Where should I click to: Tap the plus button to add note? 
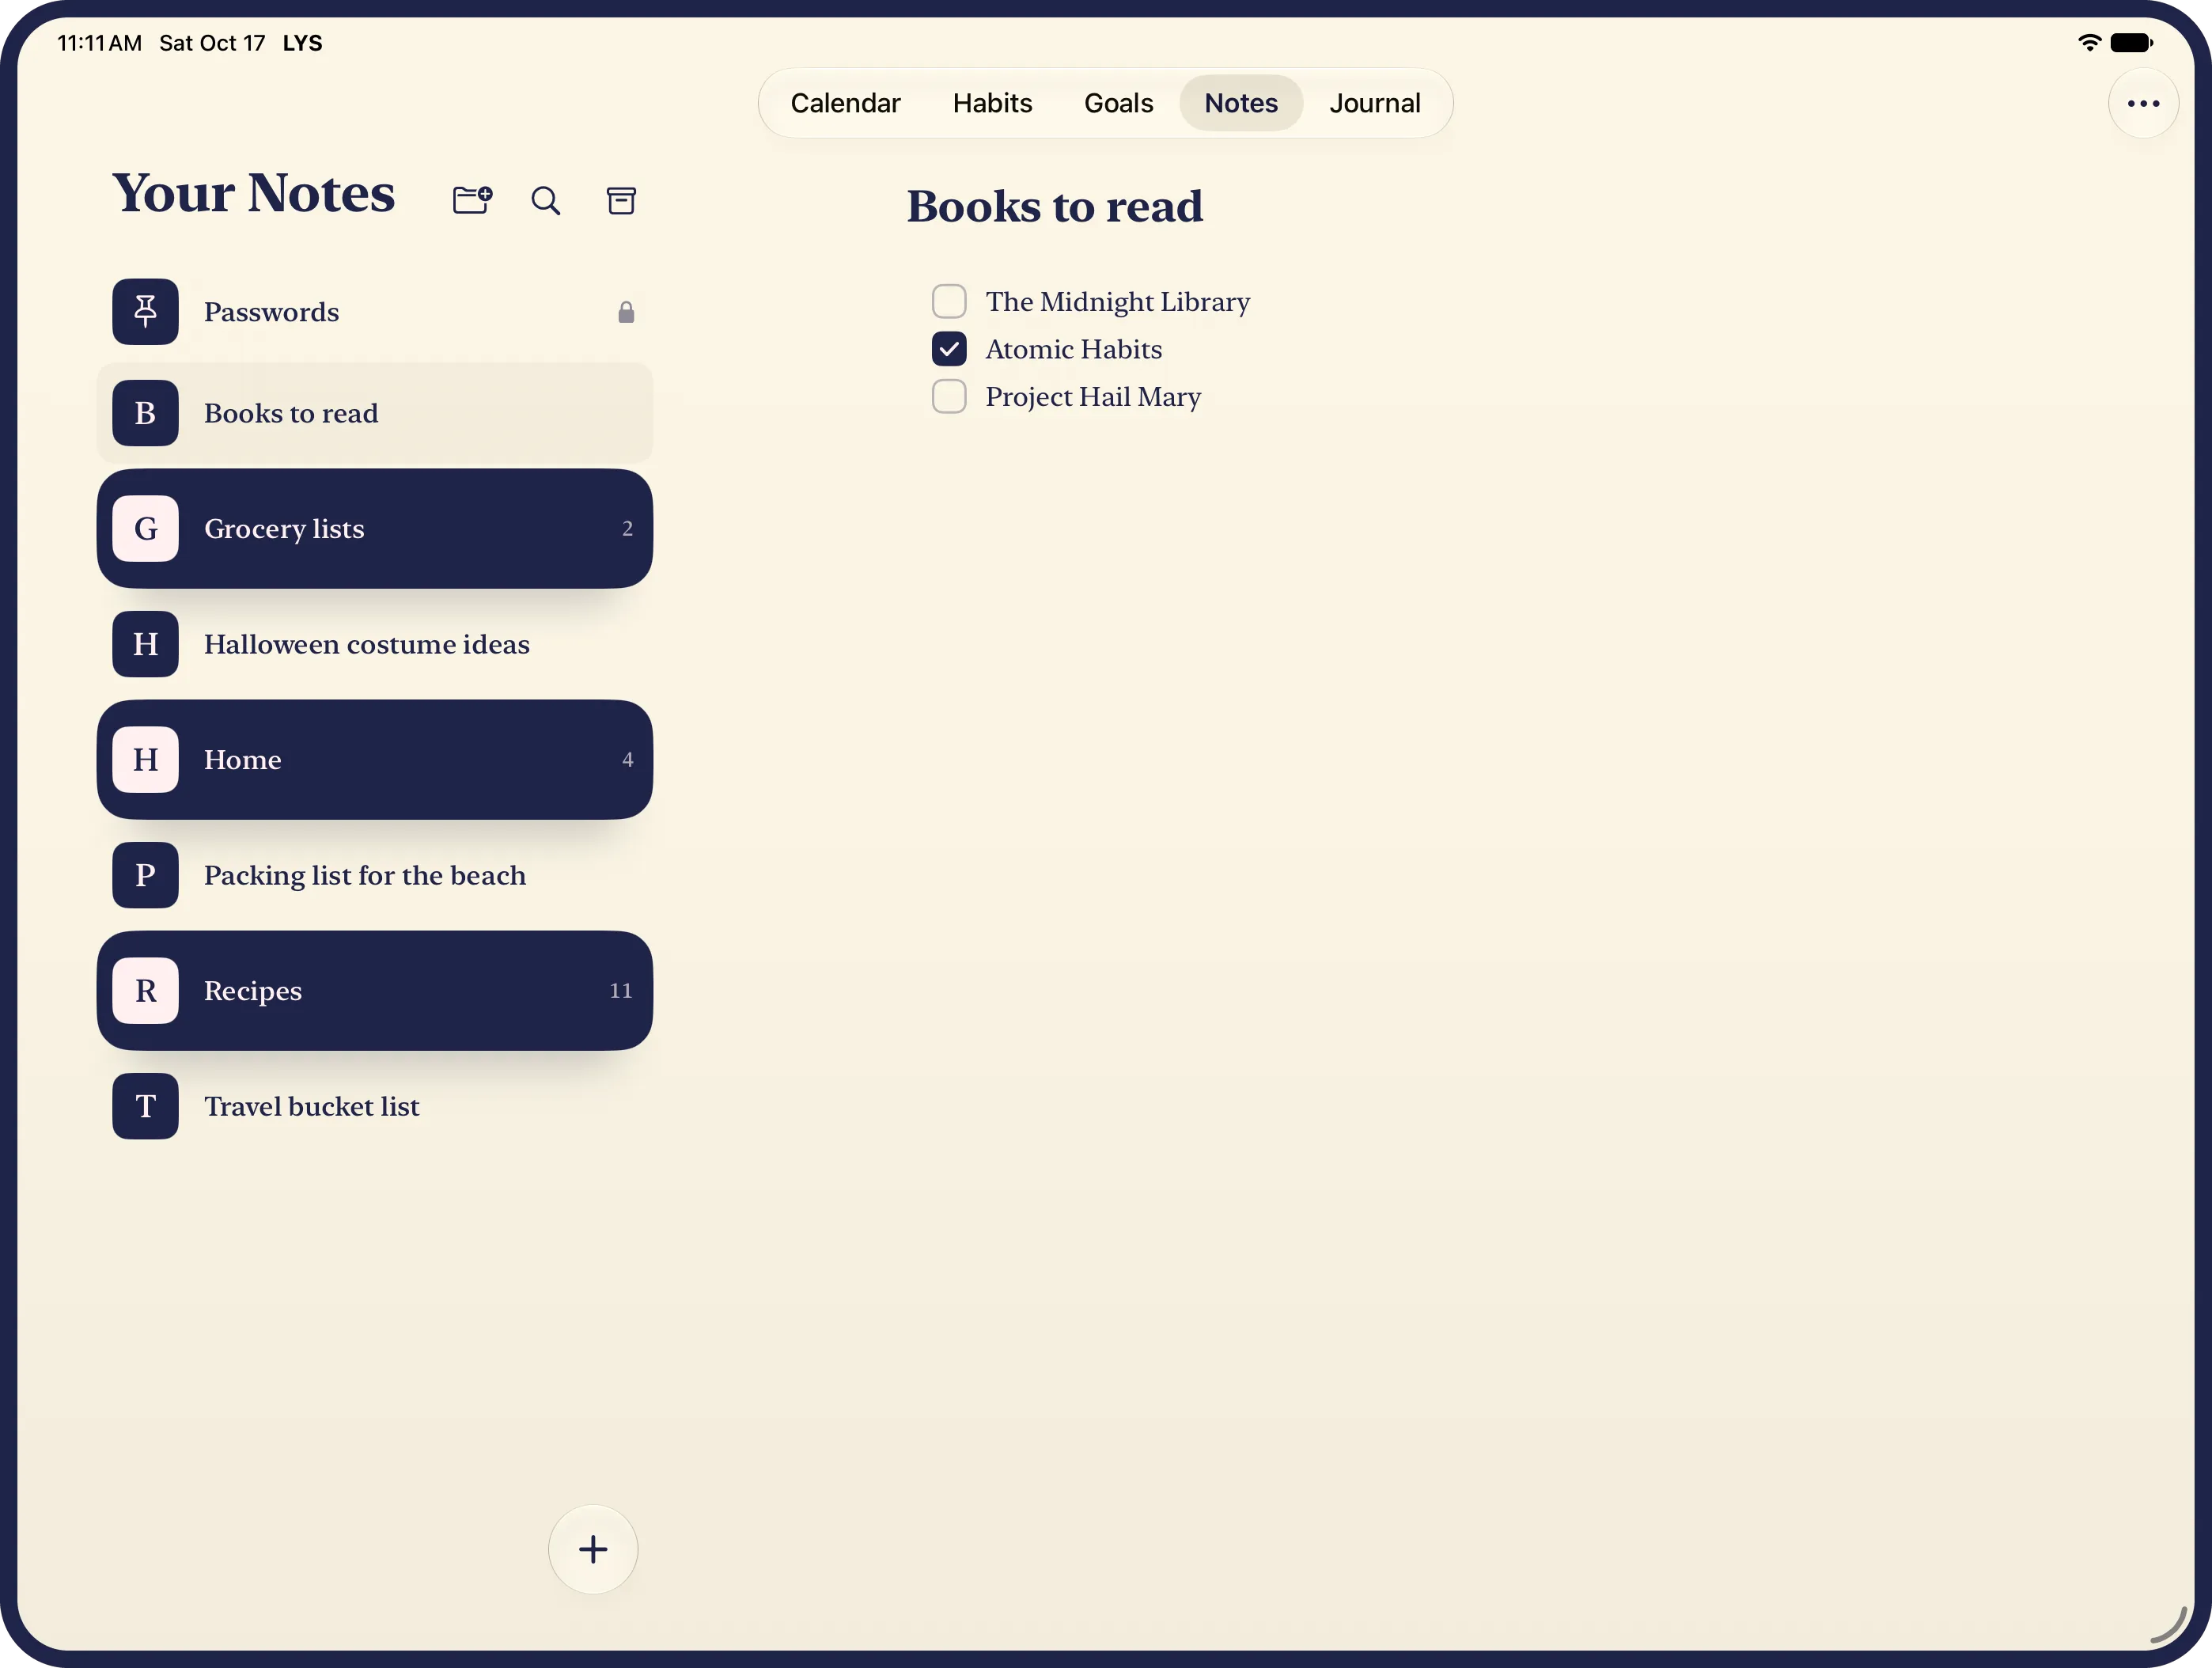click(x=593, y=1549)
